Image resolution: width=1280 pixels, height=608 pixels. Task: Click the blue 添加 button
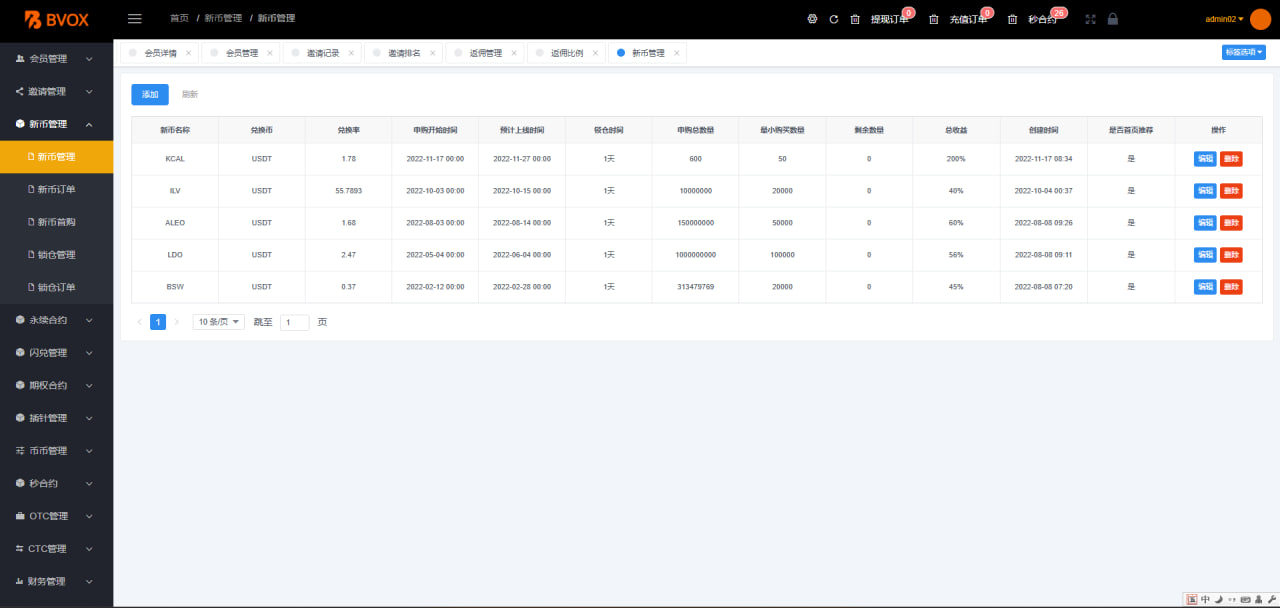coord(150,94)
